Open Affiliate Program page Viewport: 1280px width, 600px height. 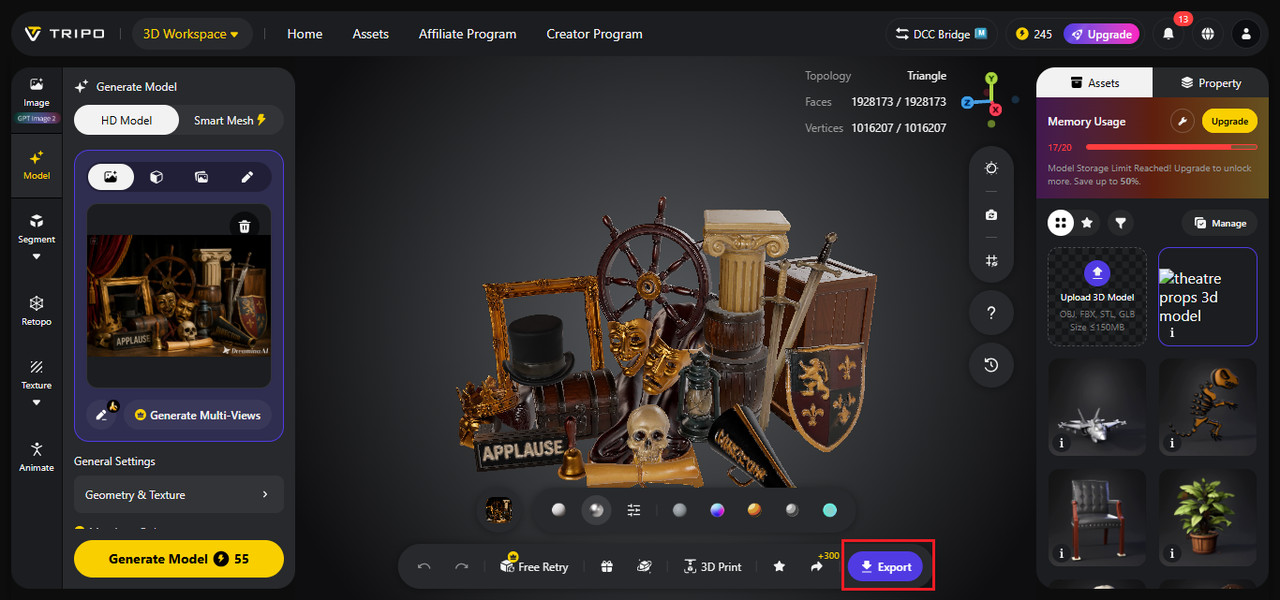pos(467,34)
